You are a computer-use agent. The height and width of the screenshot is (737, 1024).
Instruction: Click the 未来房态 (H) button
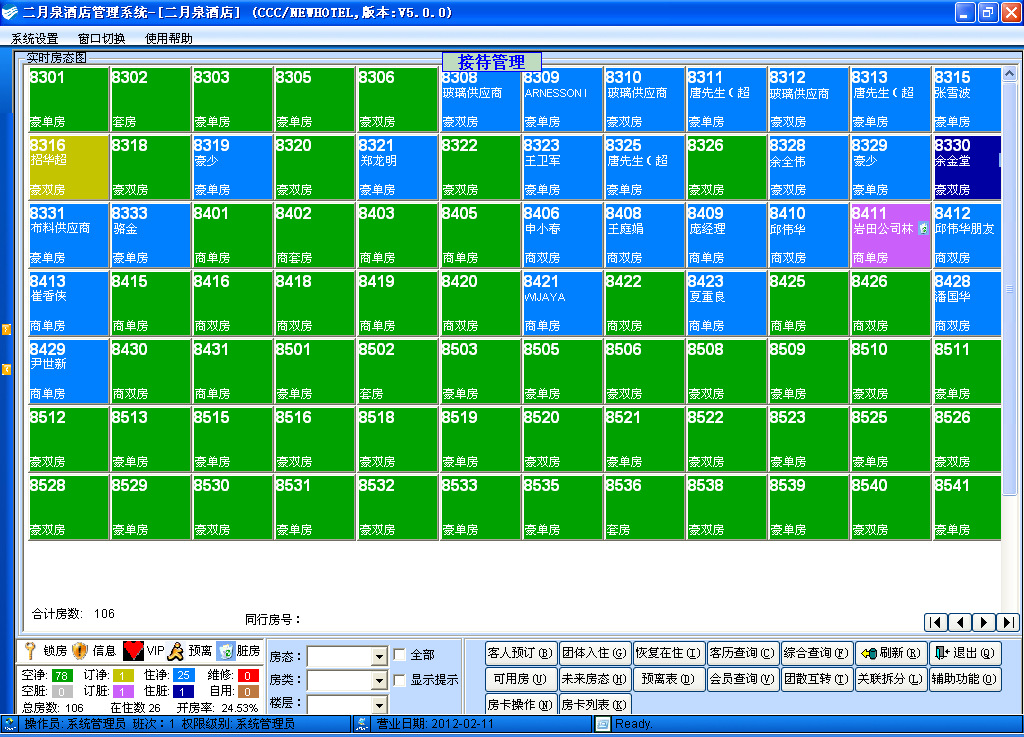[x=594, y=679]
